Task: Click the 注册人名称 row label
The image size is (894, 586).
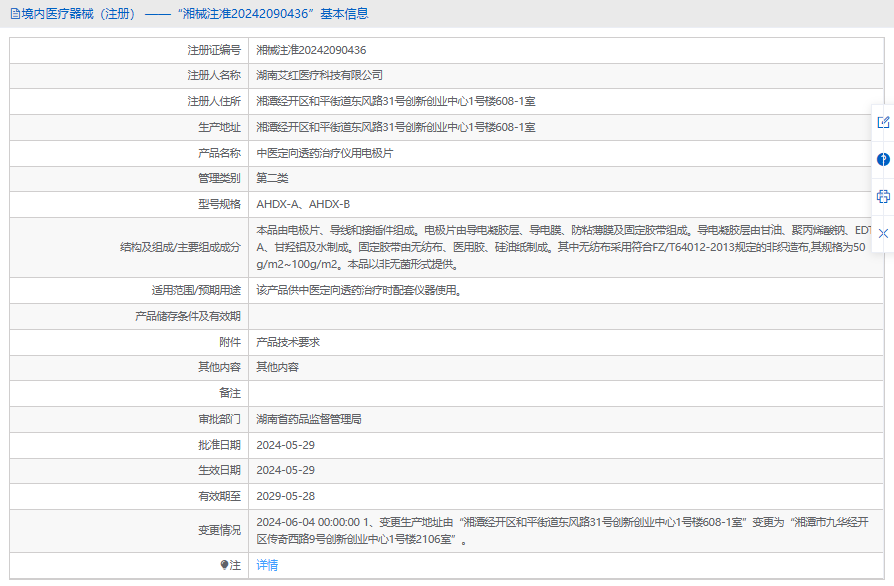Action: coord(214,75)
